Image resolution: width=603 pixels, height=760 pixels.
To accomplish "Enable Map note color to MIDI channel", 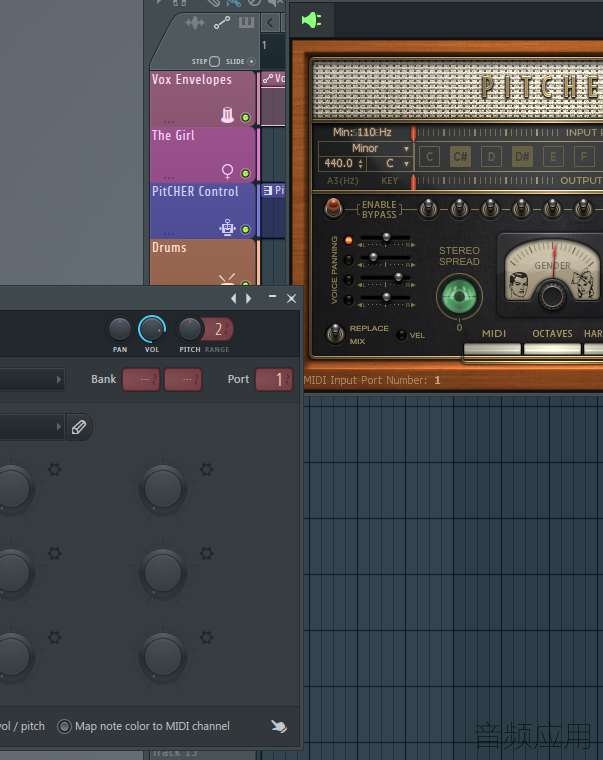I will (x=64, y=727).
